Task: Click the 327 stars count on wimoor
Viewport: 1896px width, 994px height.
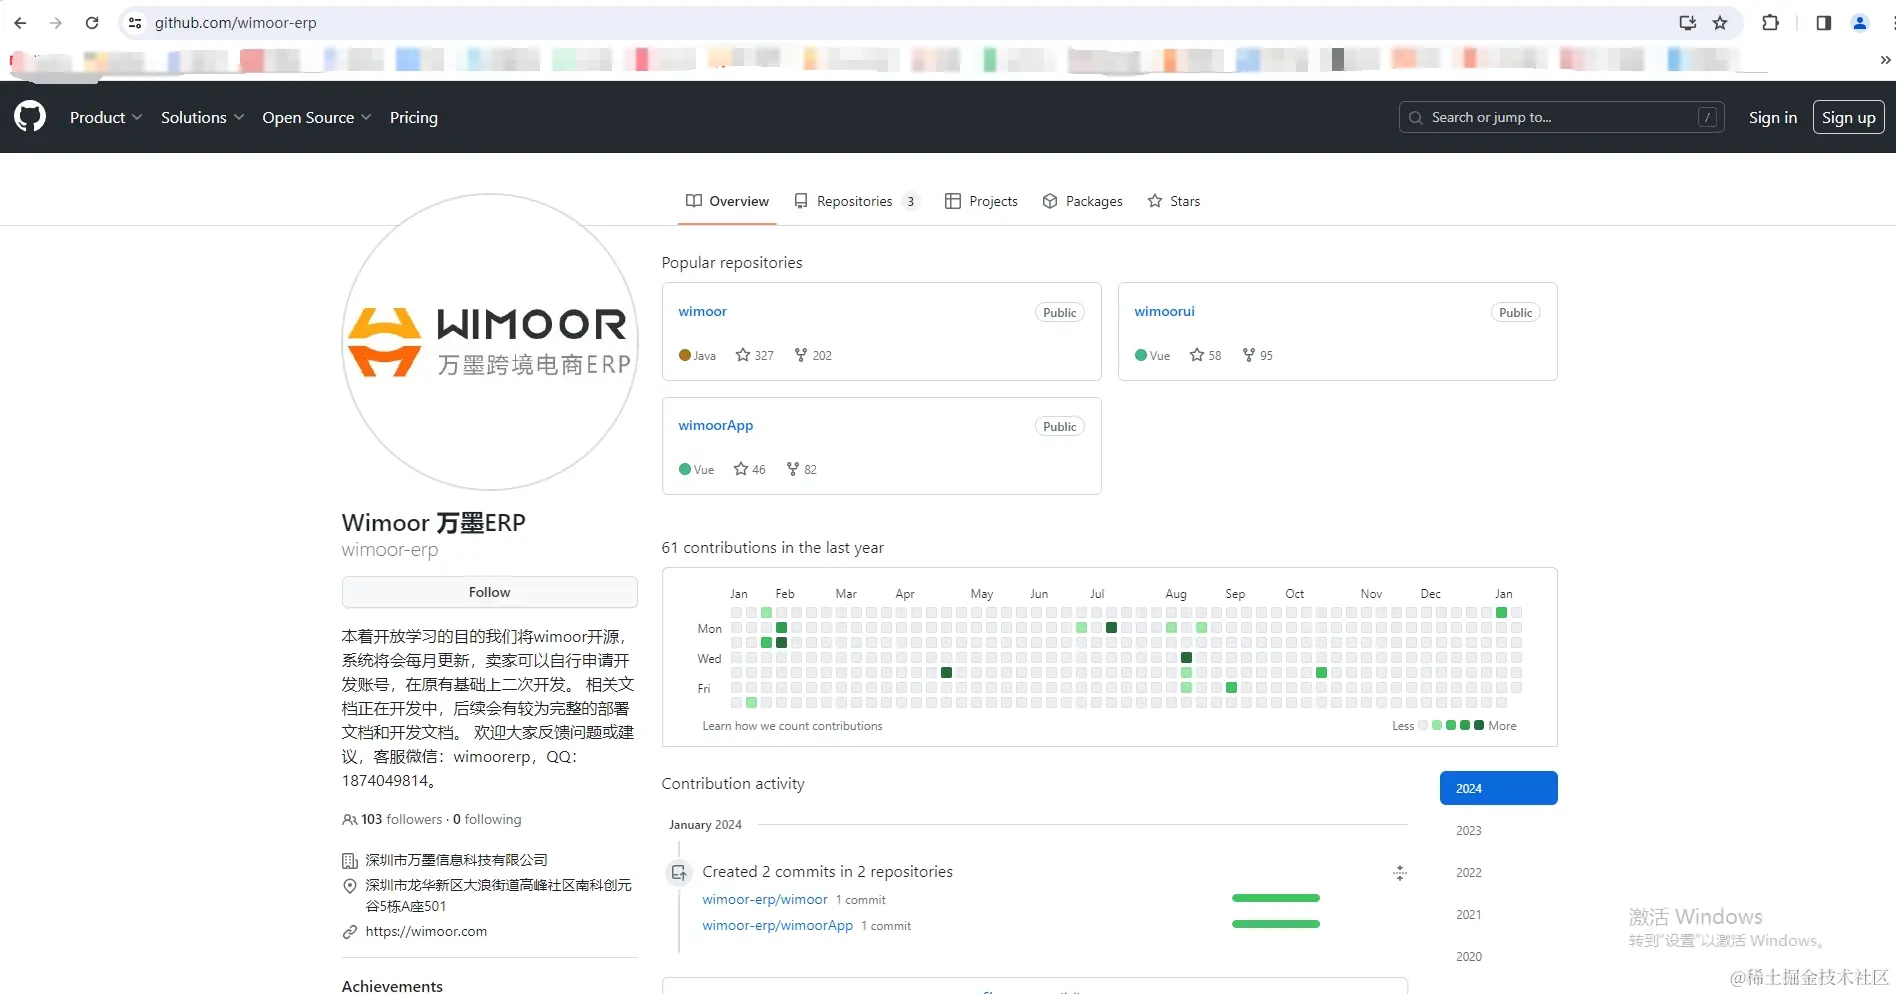Action: point(764,356)
